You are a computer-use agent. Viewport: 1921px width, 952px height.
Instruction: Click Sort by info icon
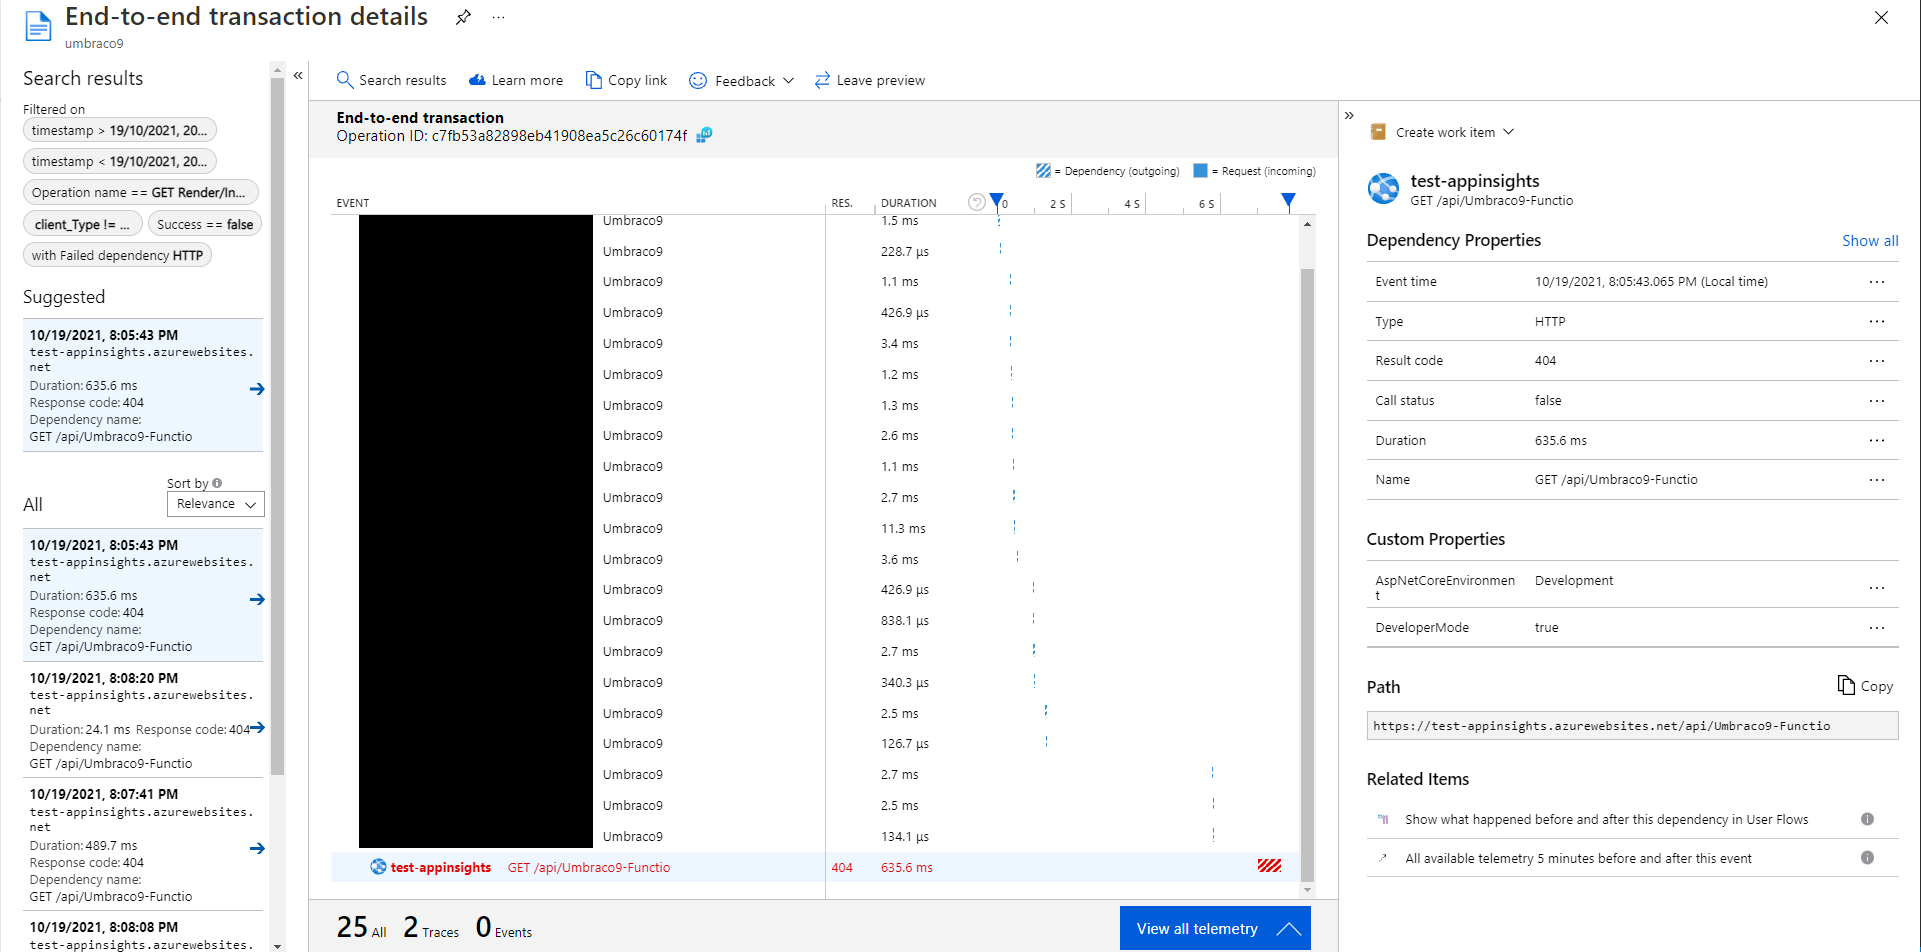(217, 483)
